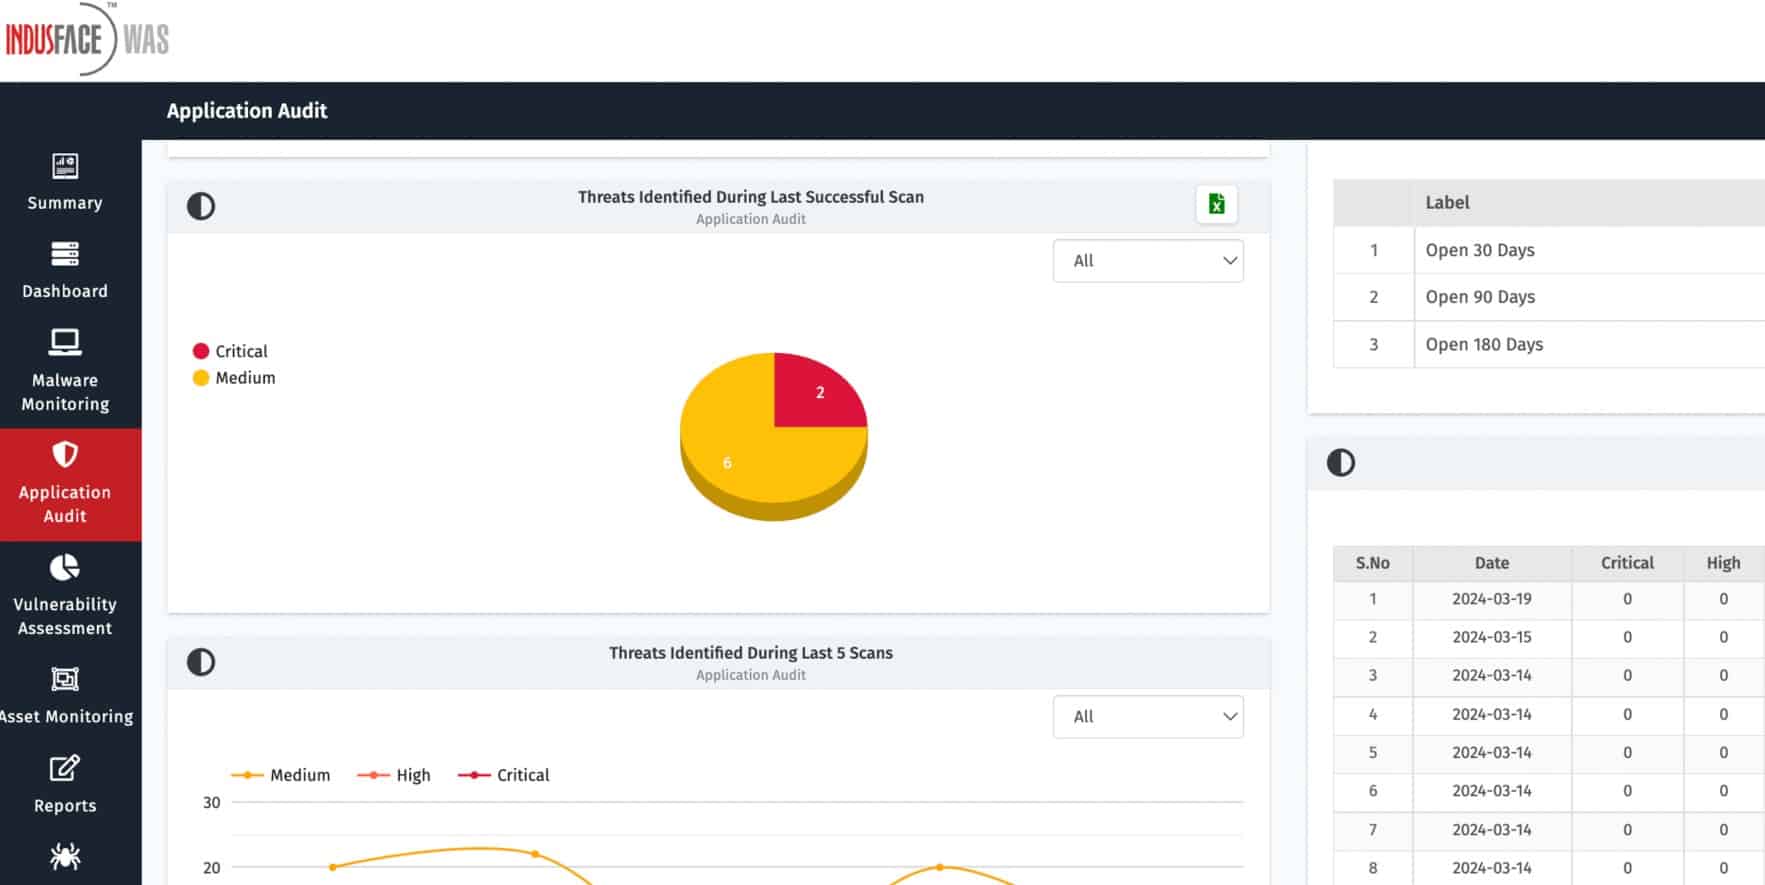Select the 2024-03-14 date in row 5
The width and height of the screenshot is (1765, 885).
click(x=1492, y=752)
